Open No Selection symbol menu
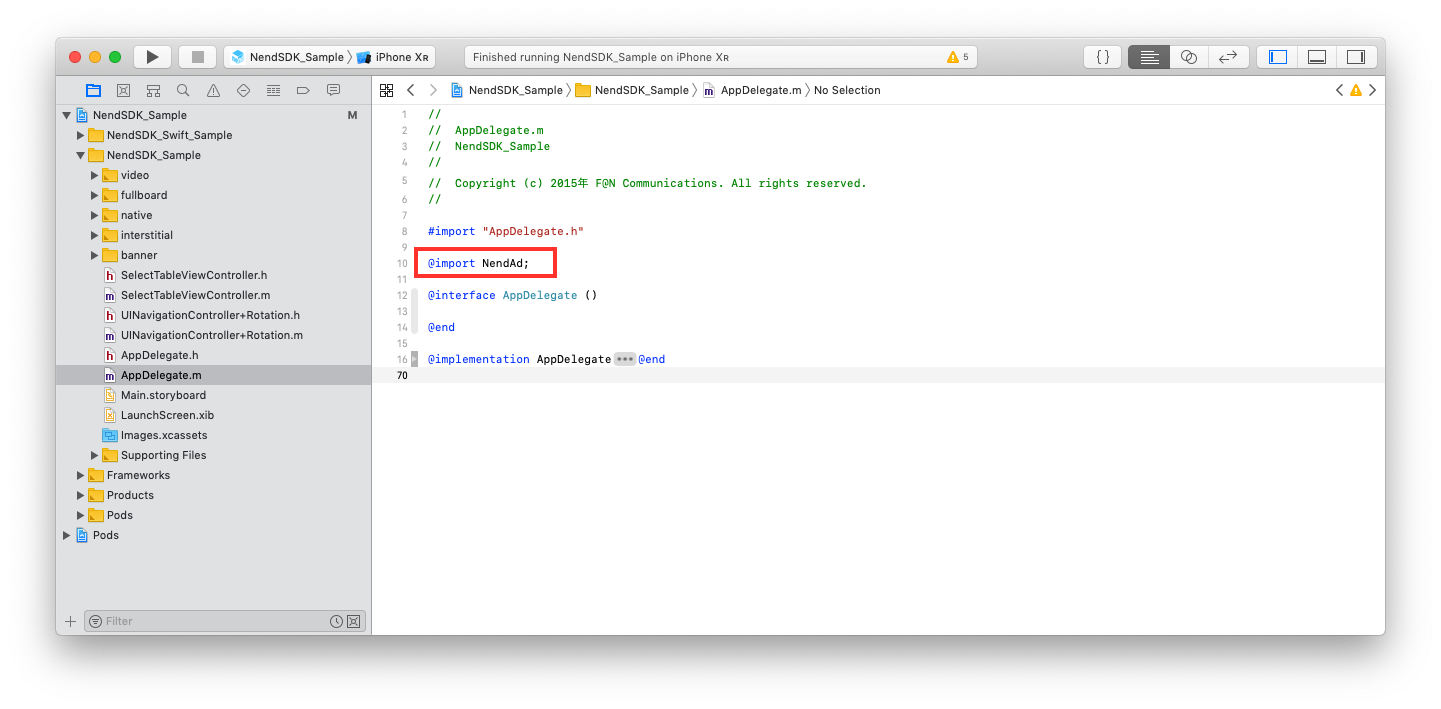Viewport: 1441px width, 709px height. click(847, 90)
